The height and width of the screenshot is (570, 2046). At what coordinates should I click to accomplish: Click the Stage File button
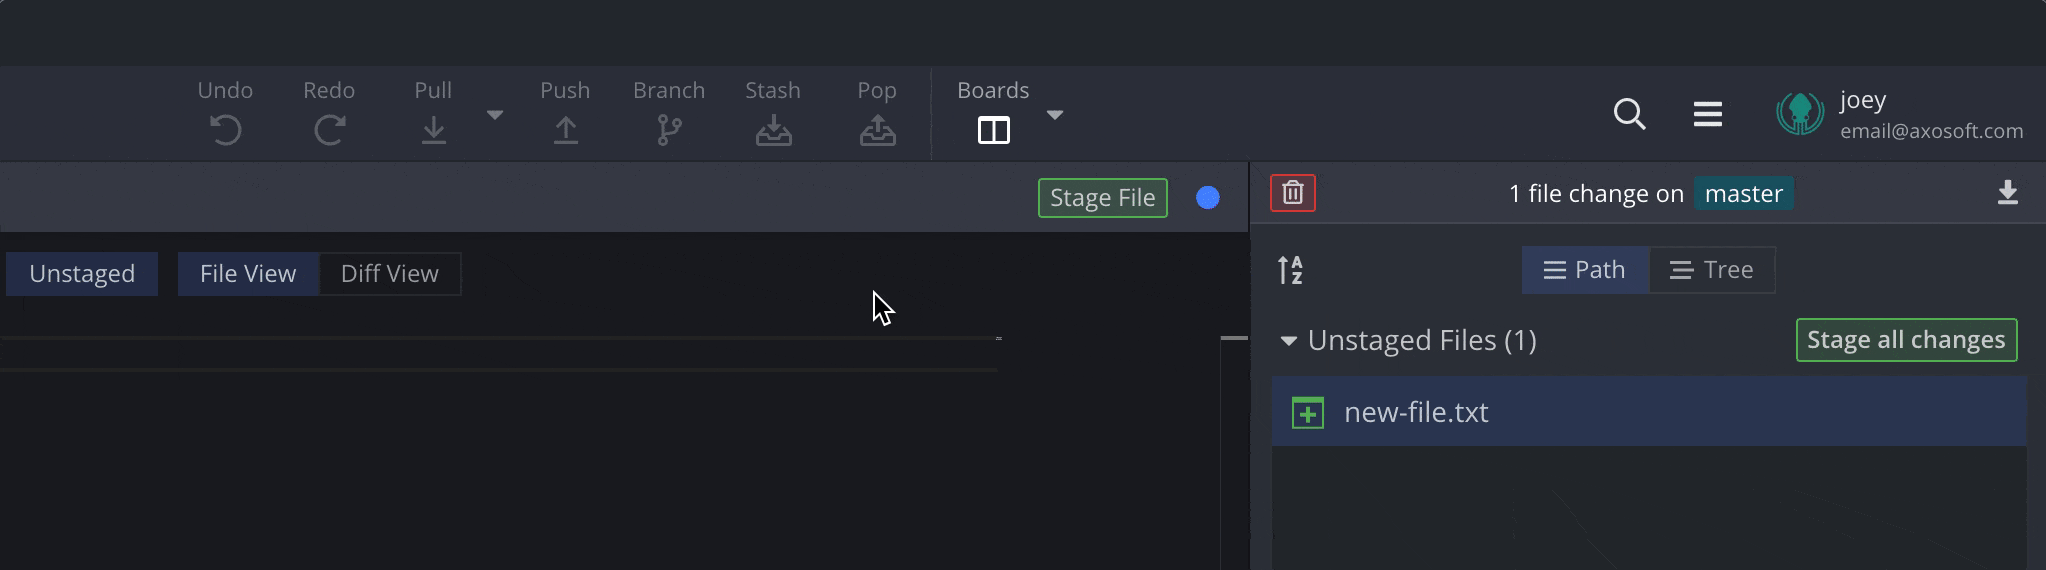[x=1102, y=198]
